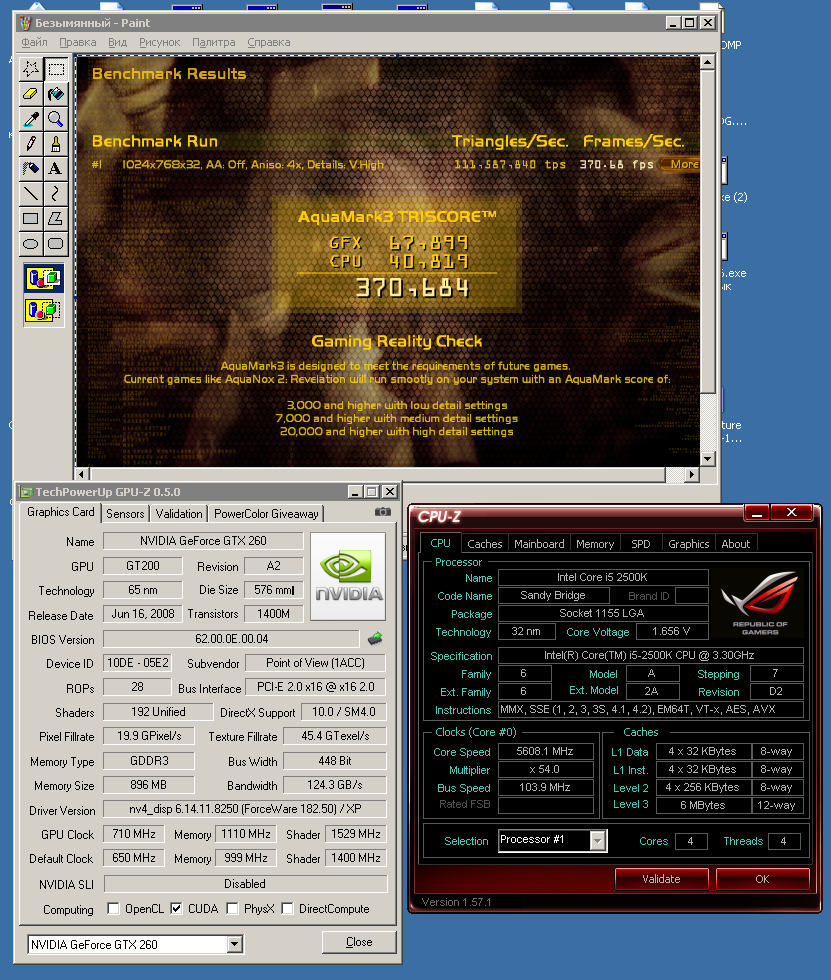Click Paint's vertical scrollbar down arrow
831x980 pixels.
click(x=707, y=459)
